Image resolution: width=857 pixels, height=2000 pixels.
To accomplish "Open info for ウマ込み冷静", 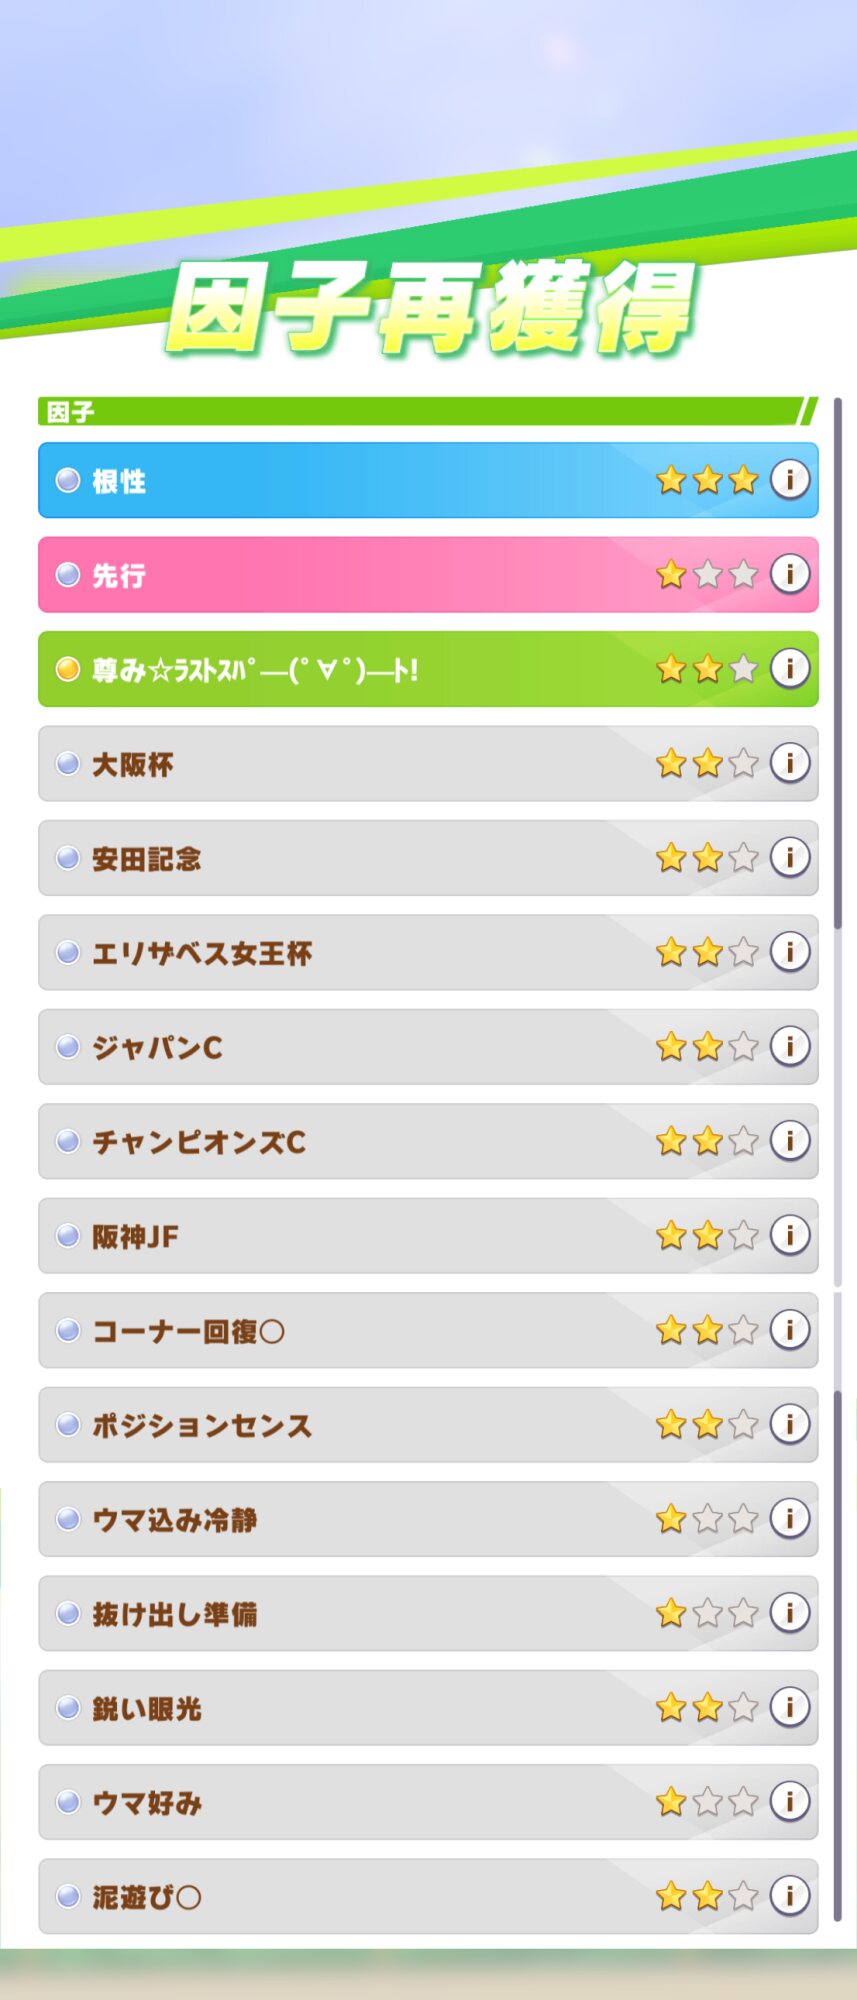I will (x=789, y=1518).
